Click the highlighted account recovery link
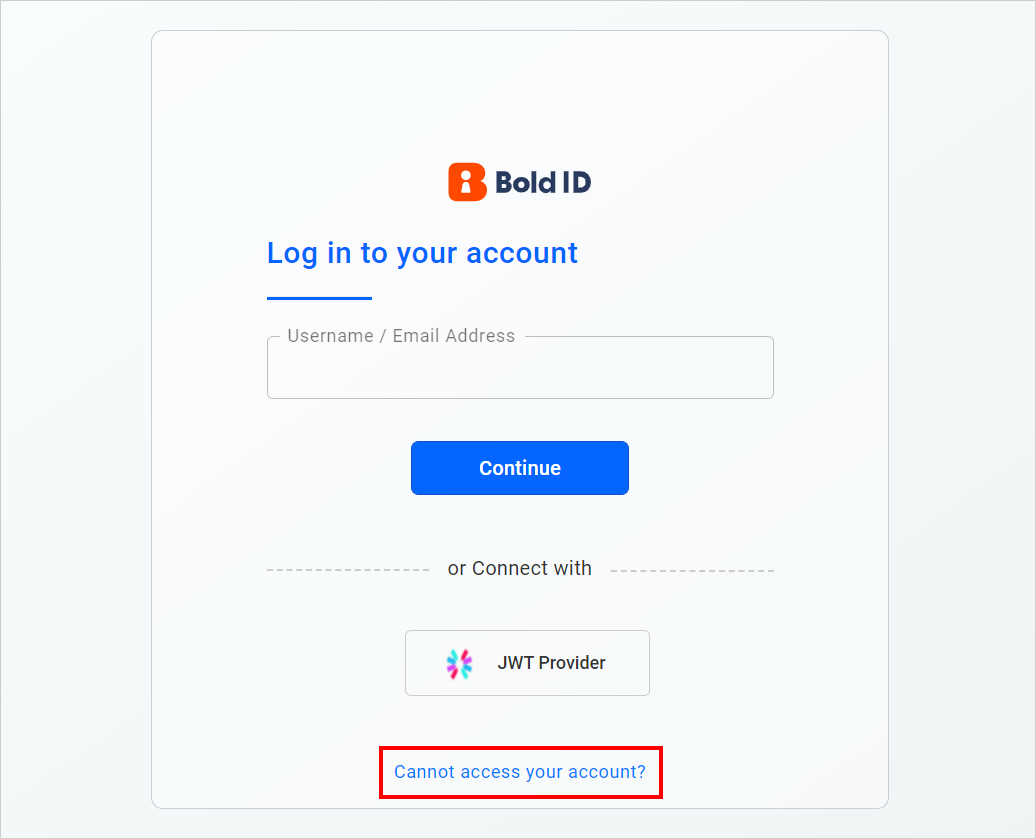This screenshot has width=1036, height=839. [x=519, y=771]
